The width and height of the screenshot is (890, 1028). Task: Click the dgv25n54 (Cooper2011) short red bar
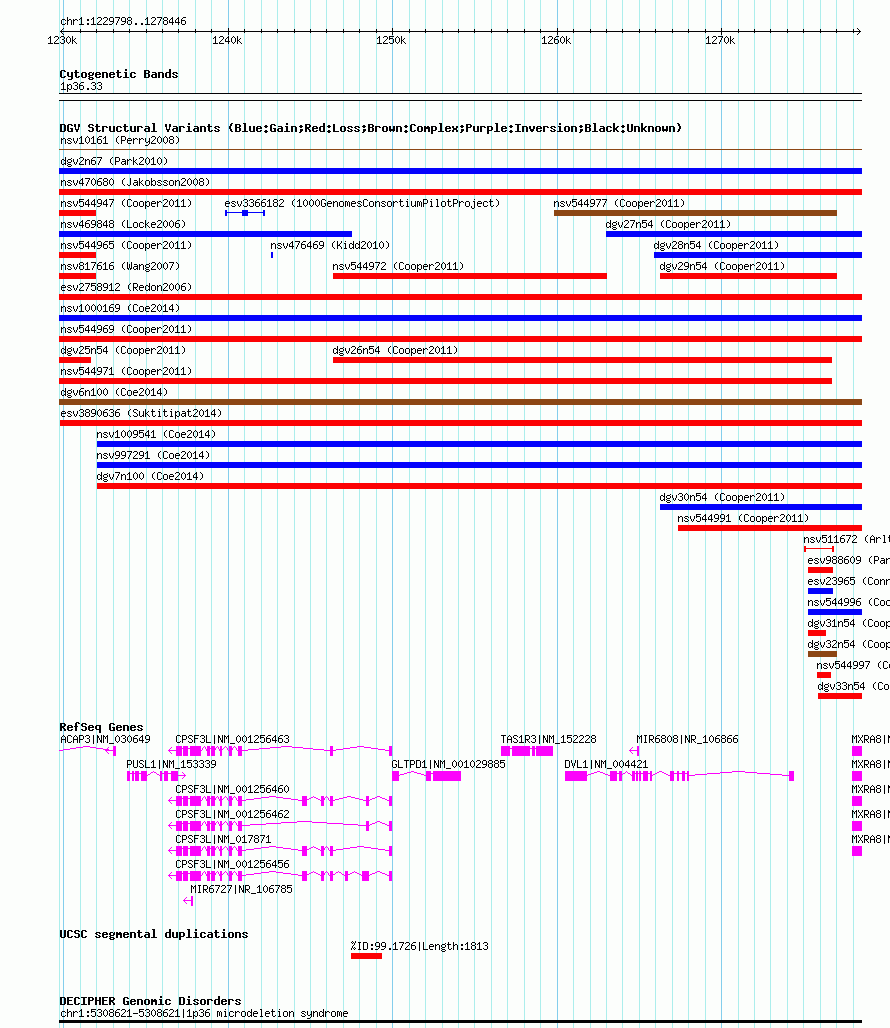[75, 360]
